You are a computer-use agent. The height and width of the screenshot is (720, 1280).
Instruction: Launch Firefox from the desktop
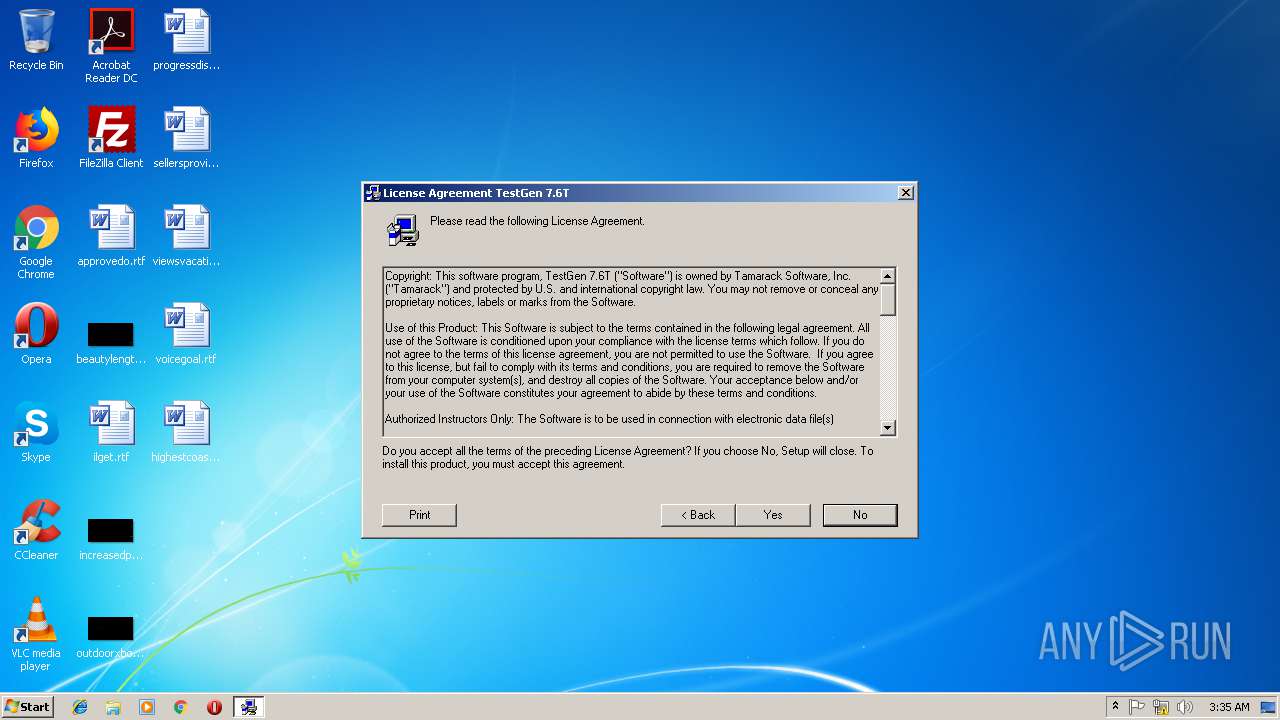36,138
